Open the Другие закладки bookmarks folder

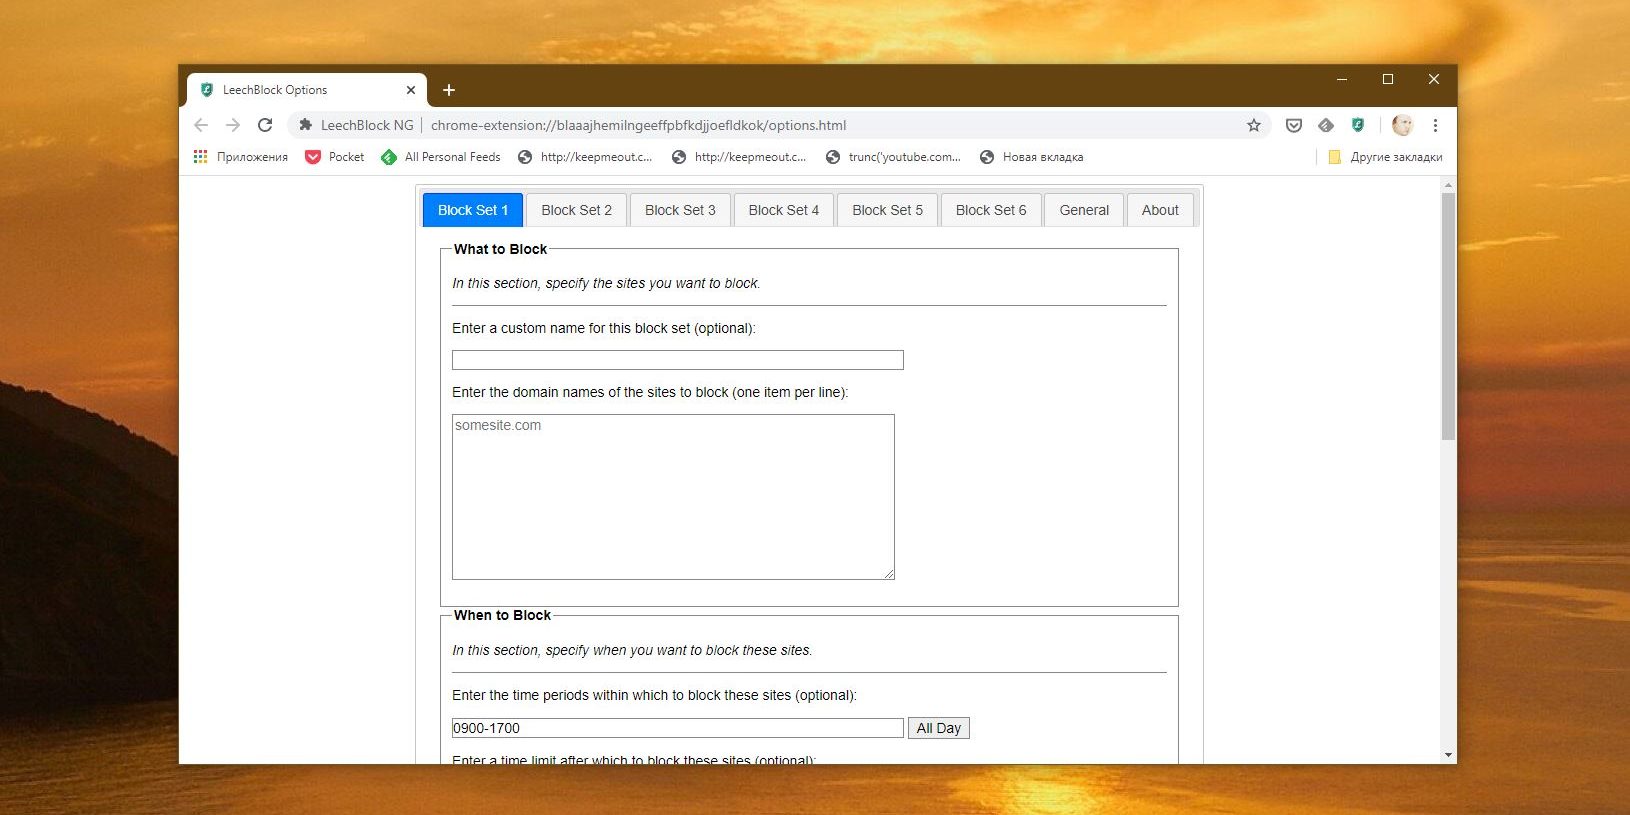1385,157
